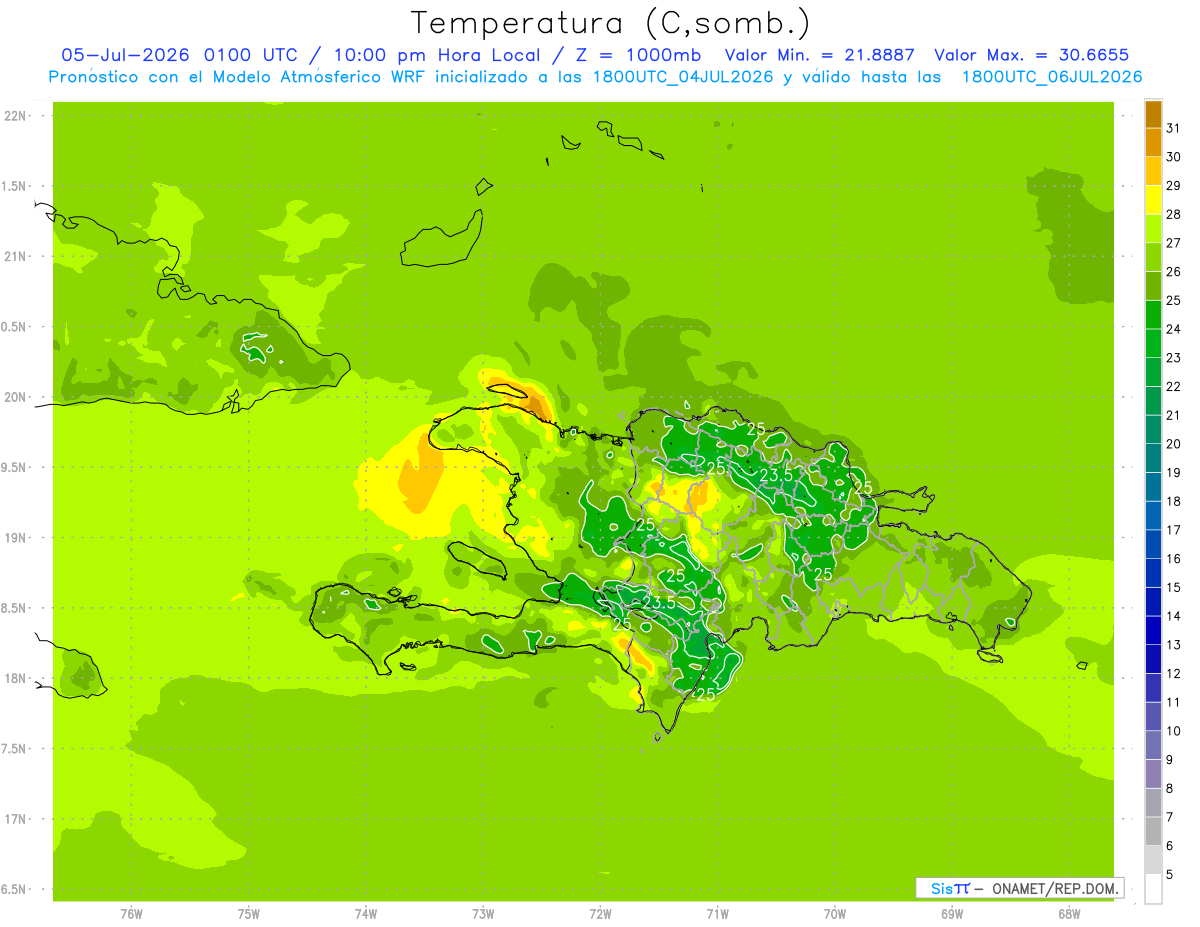Click the yellow legend swatch between 28 and 29
The height and width of the screenshot is (927, 1200).
(1153, 200)
